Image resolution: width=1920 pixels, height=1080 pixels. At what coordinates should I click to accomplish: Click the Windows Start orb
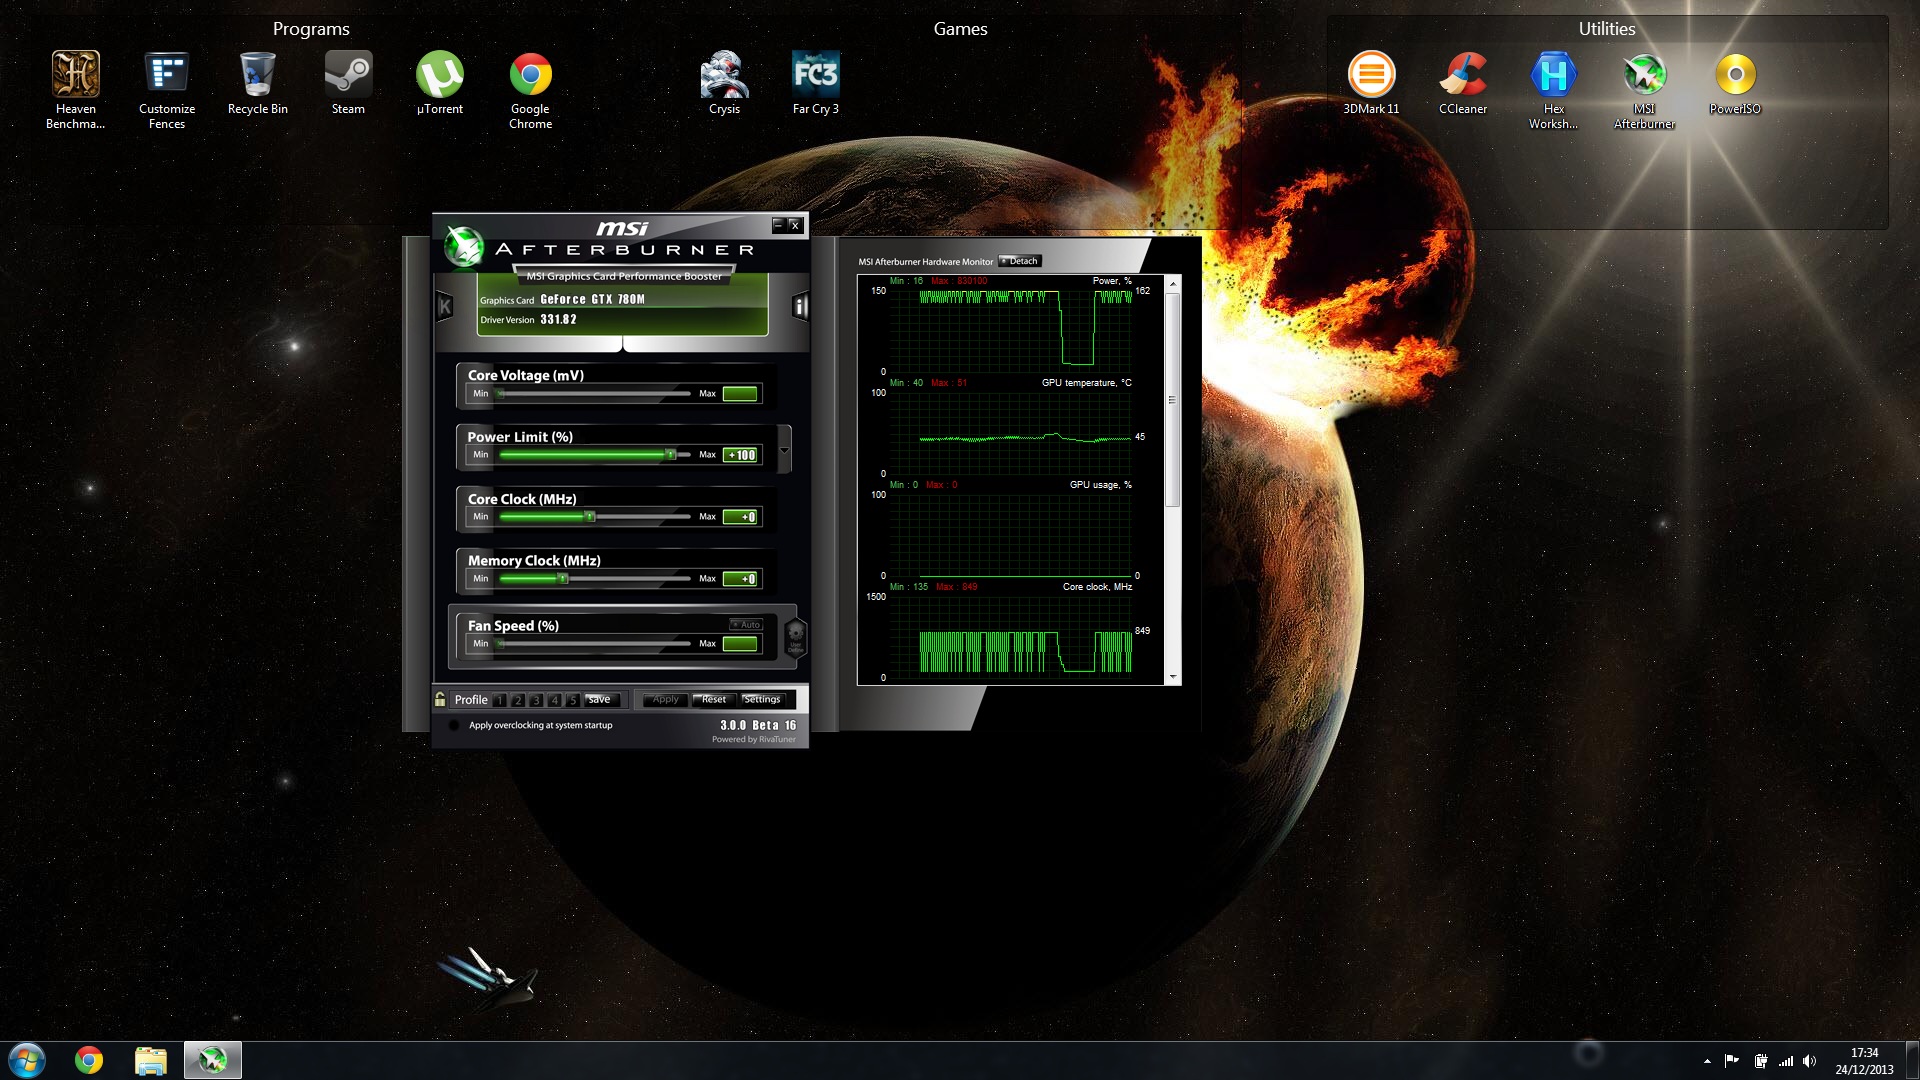[x=27, y=1060]
